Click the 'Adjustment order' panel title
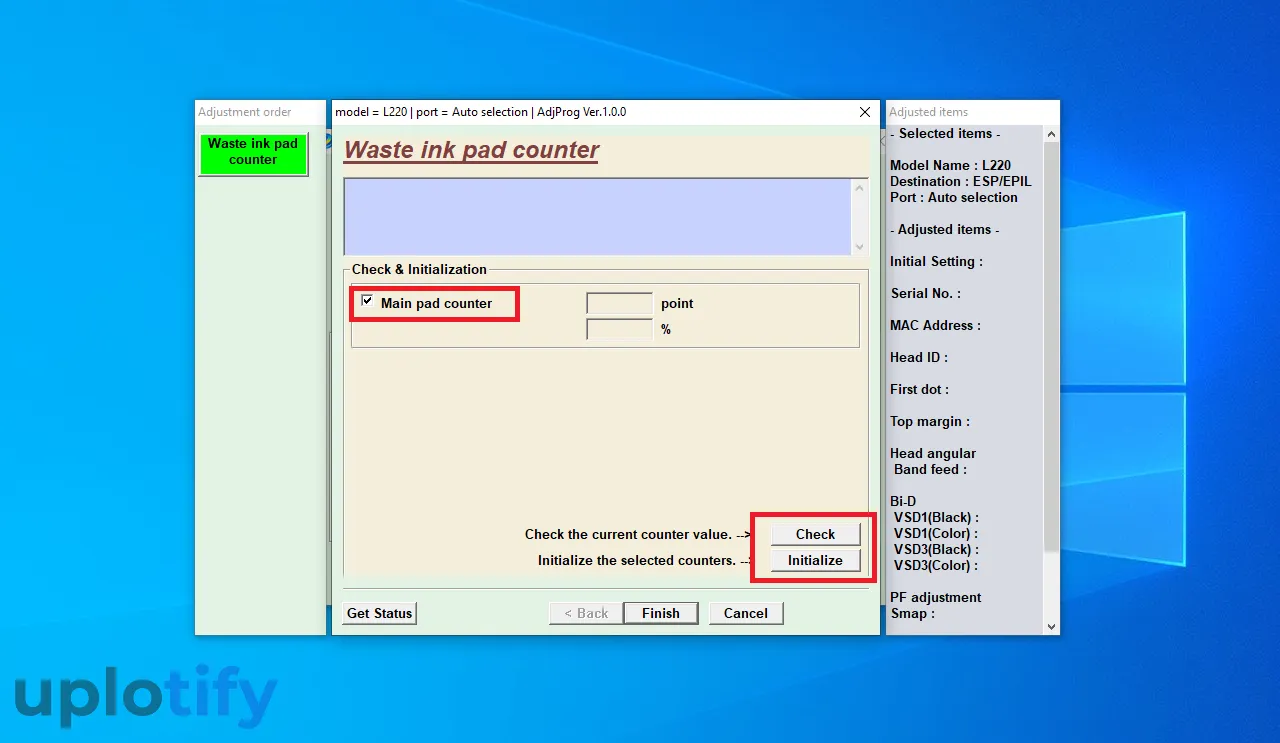The height and width of the screenshot is (743, 1280). (x=245, y=112)
